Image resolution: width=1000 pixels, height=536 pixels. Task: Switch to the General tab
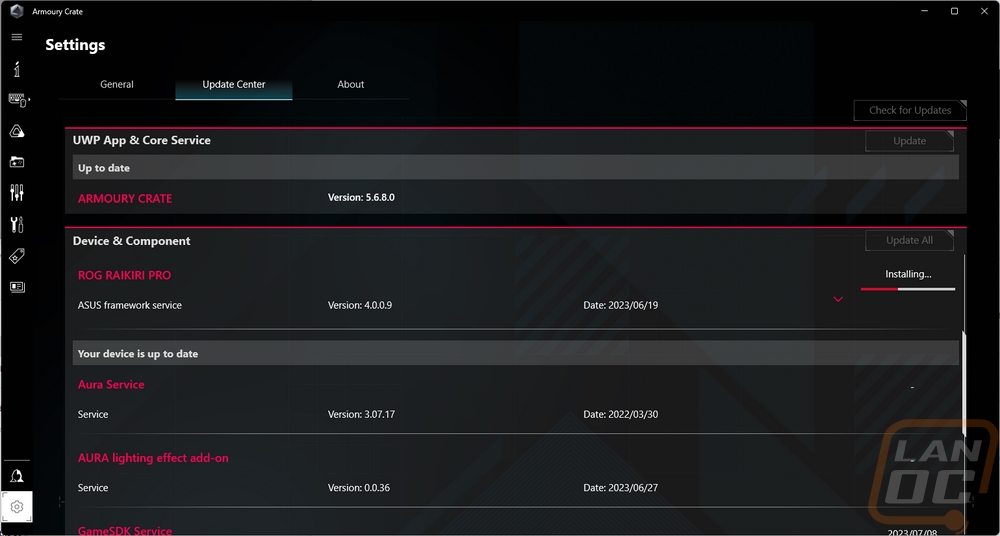coord(117,85)
